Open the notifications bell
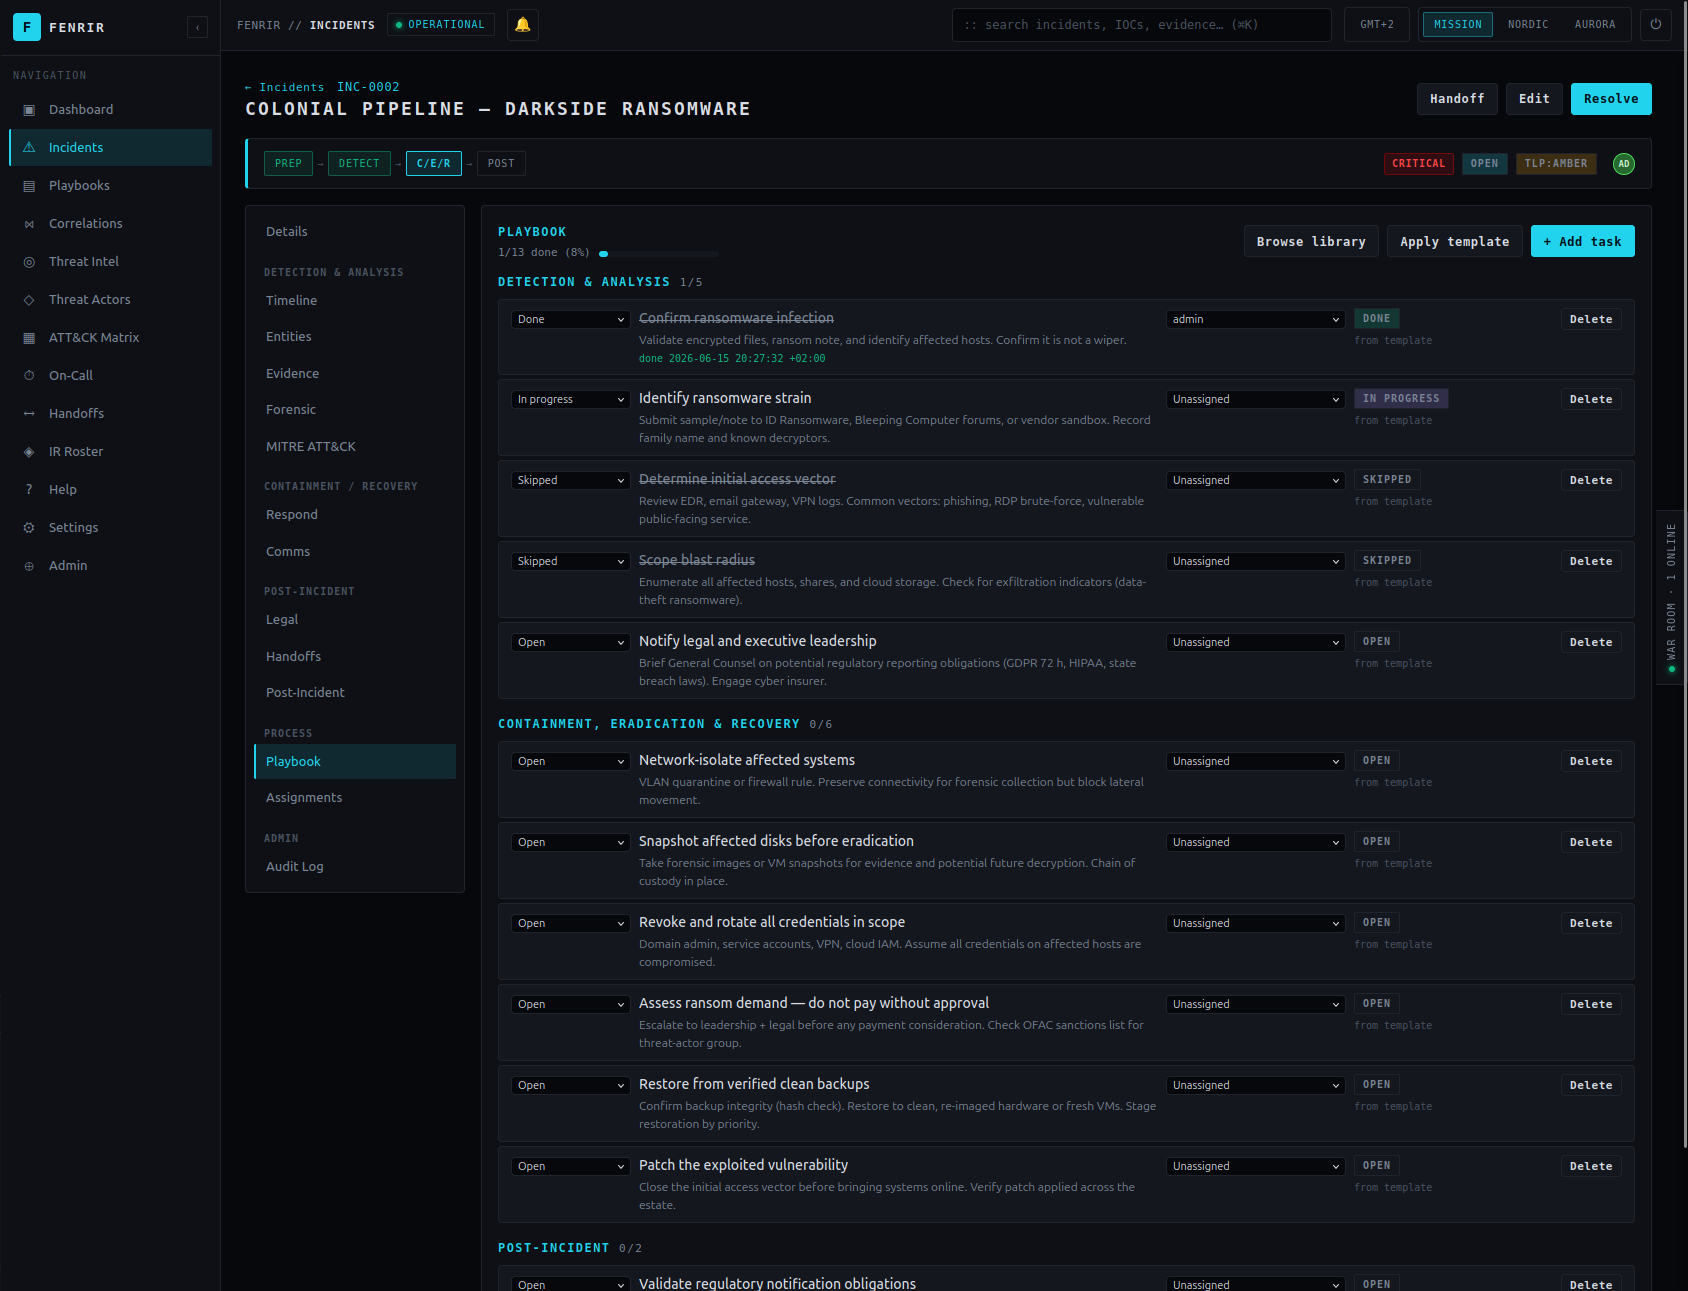Image resolution: width=1688 pixels, height=1291 pixels. [523, 25]
